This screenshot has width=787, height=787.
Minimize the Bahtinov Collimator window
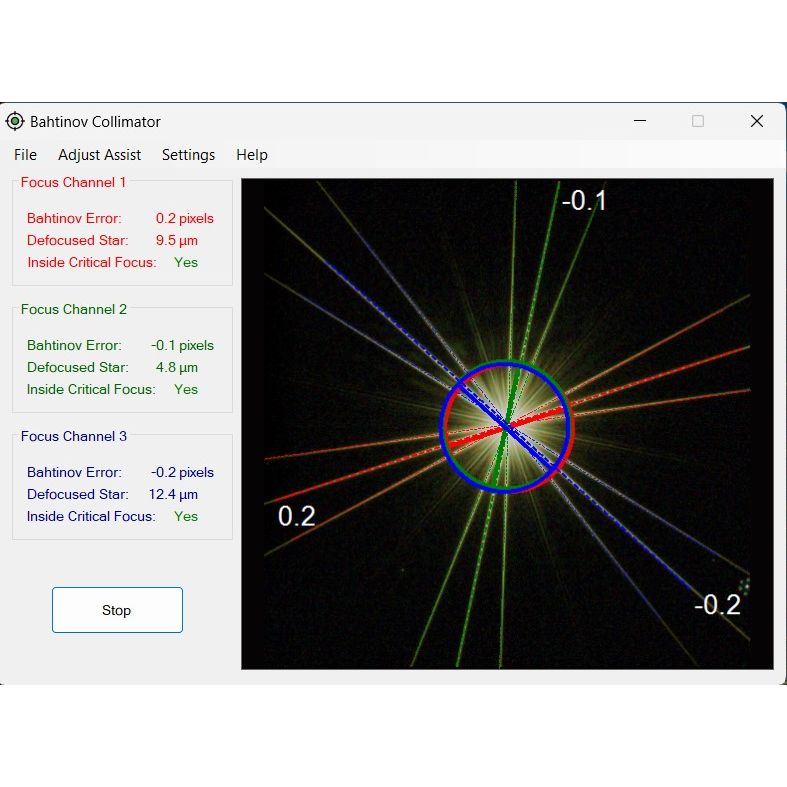tap(639, 121)
